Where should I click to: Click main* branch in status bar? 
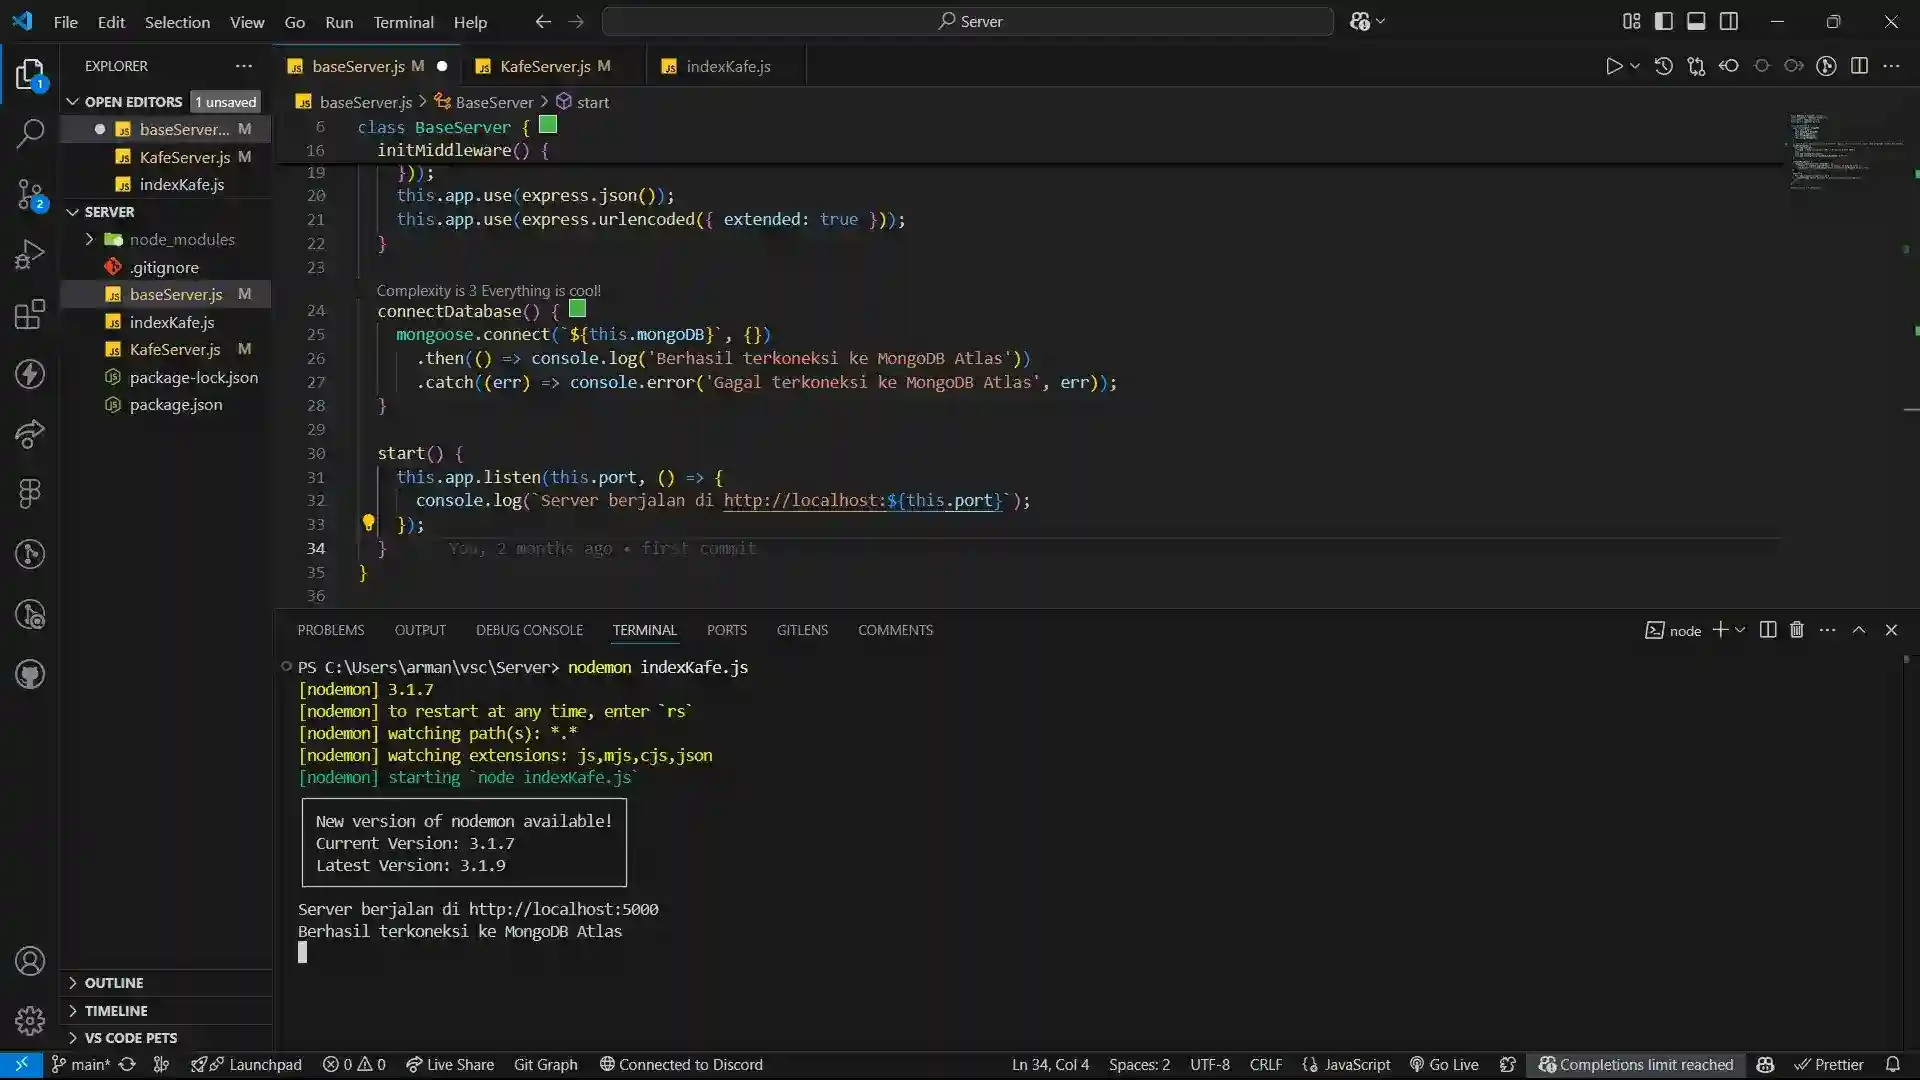point(80,1065)
